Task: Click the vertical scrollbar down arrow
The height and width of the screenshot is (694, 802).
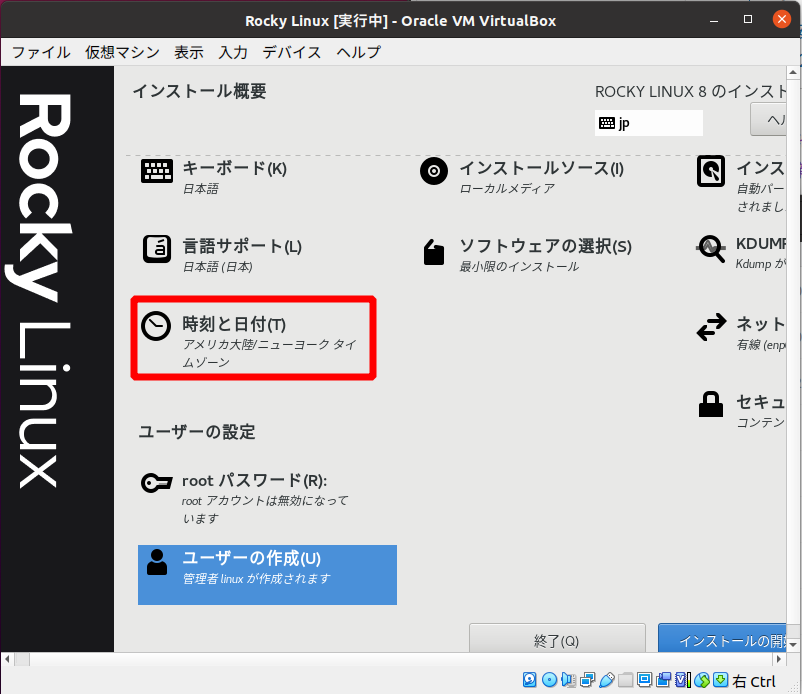Action: [x=793, y=645]
